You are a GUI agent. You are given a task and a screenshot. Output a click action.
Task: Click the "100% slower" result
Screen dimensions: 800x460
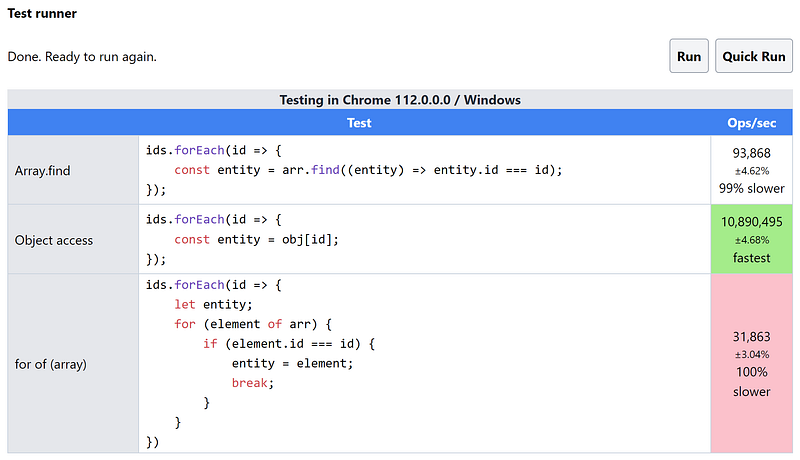752,381
